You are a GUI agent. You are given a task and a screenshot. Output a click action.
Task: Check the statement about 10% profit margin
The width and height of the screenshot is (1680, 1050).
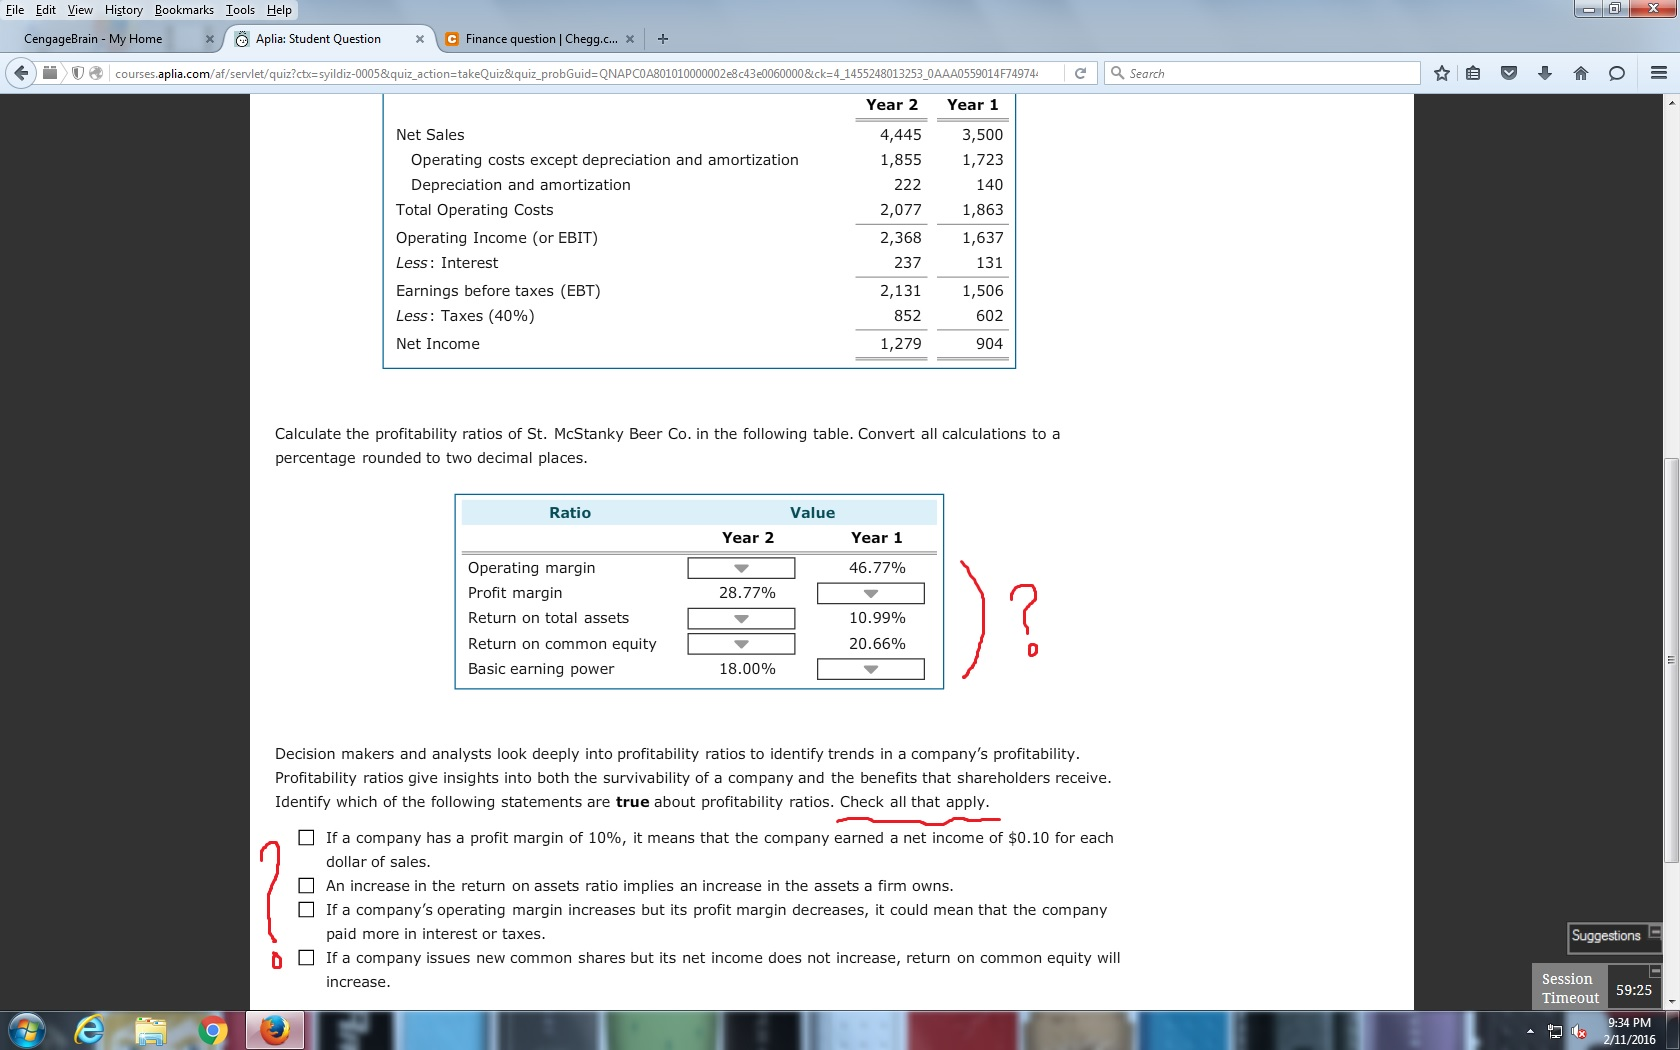tap(307, 838)
